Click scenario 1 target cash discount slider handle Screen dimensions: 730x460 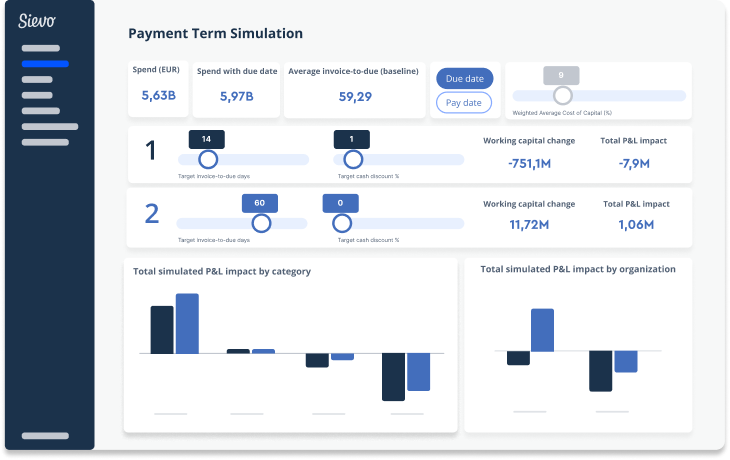point(353,159)
